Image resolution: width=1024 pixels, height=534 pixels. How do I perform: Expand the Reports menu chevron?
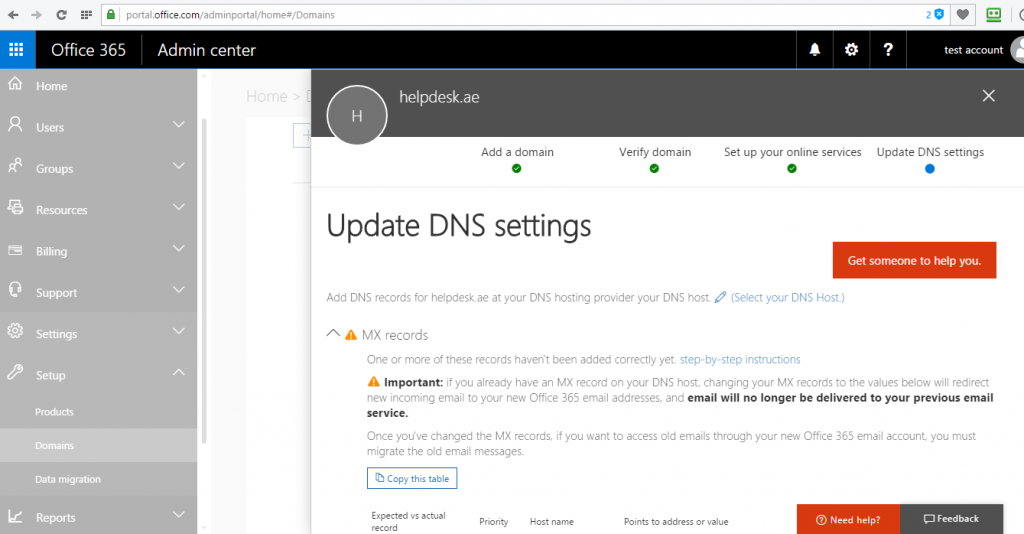click(178, 514)
